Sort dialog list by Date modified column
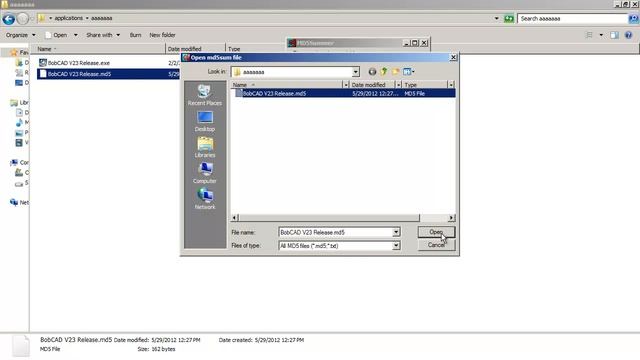Image resolution: width=640 pixels, height=360 pixels. point(372,85)
